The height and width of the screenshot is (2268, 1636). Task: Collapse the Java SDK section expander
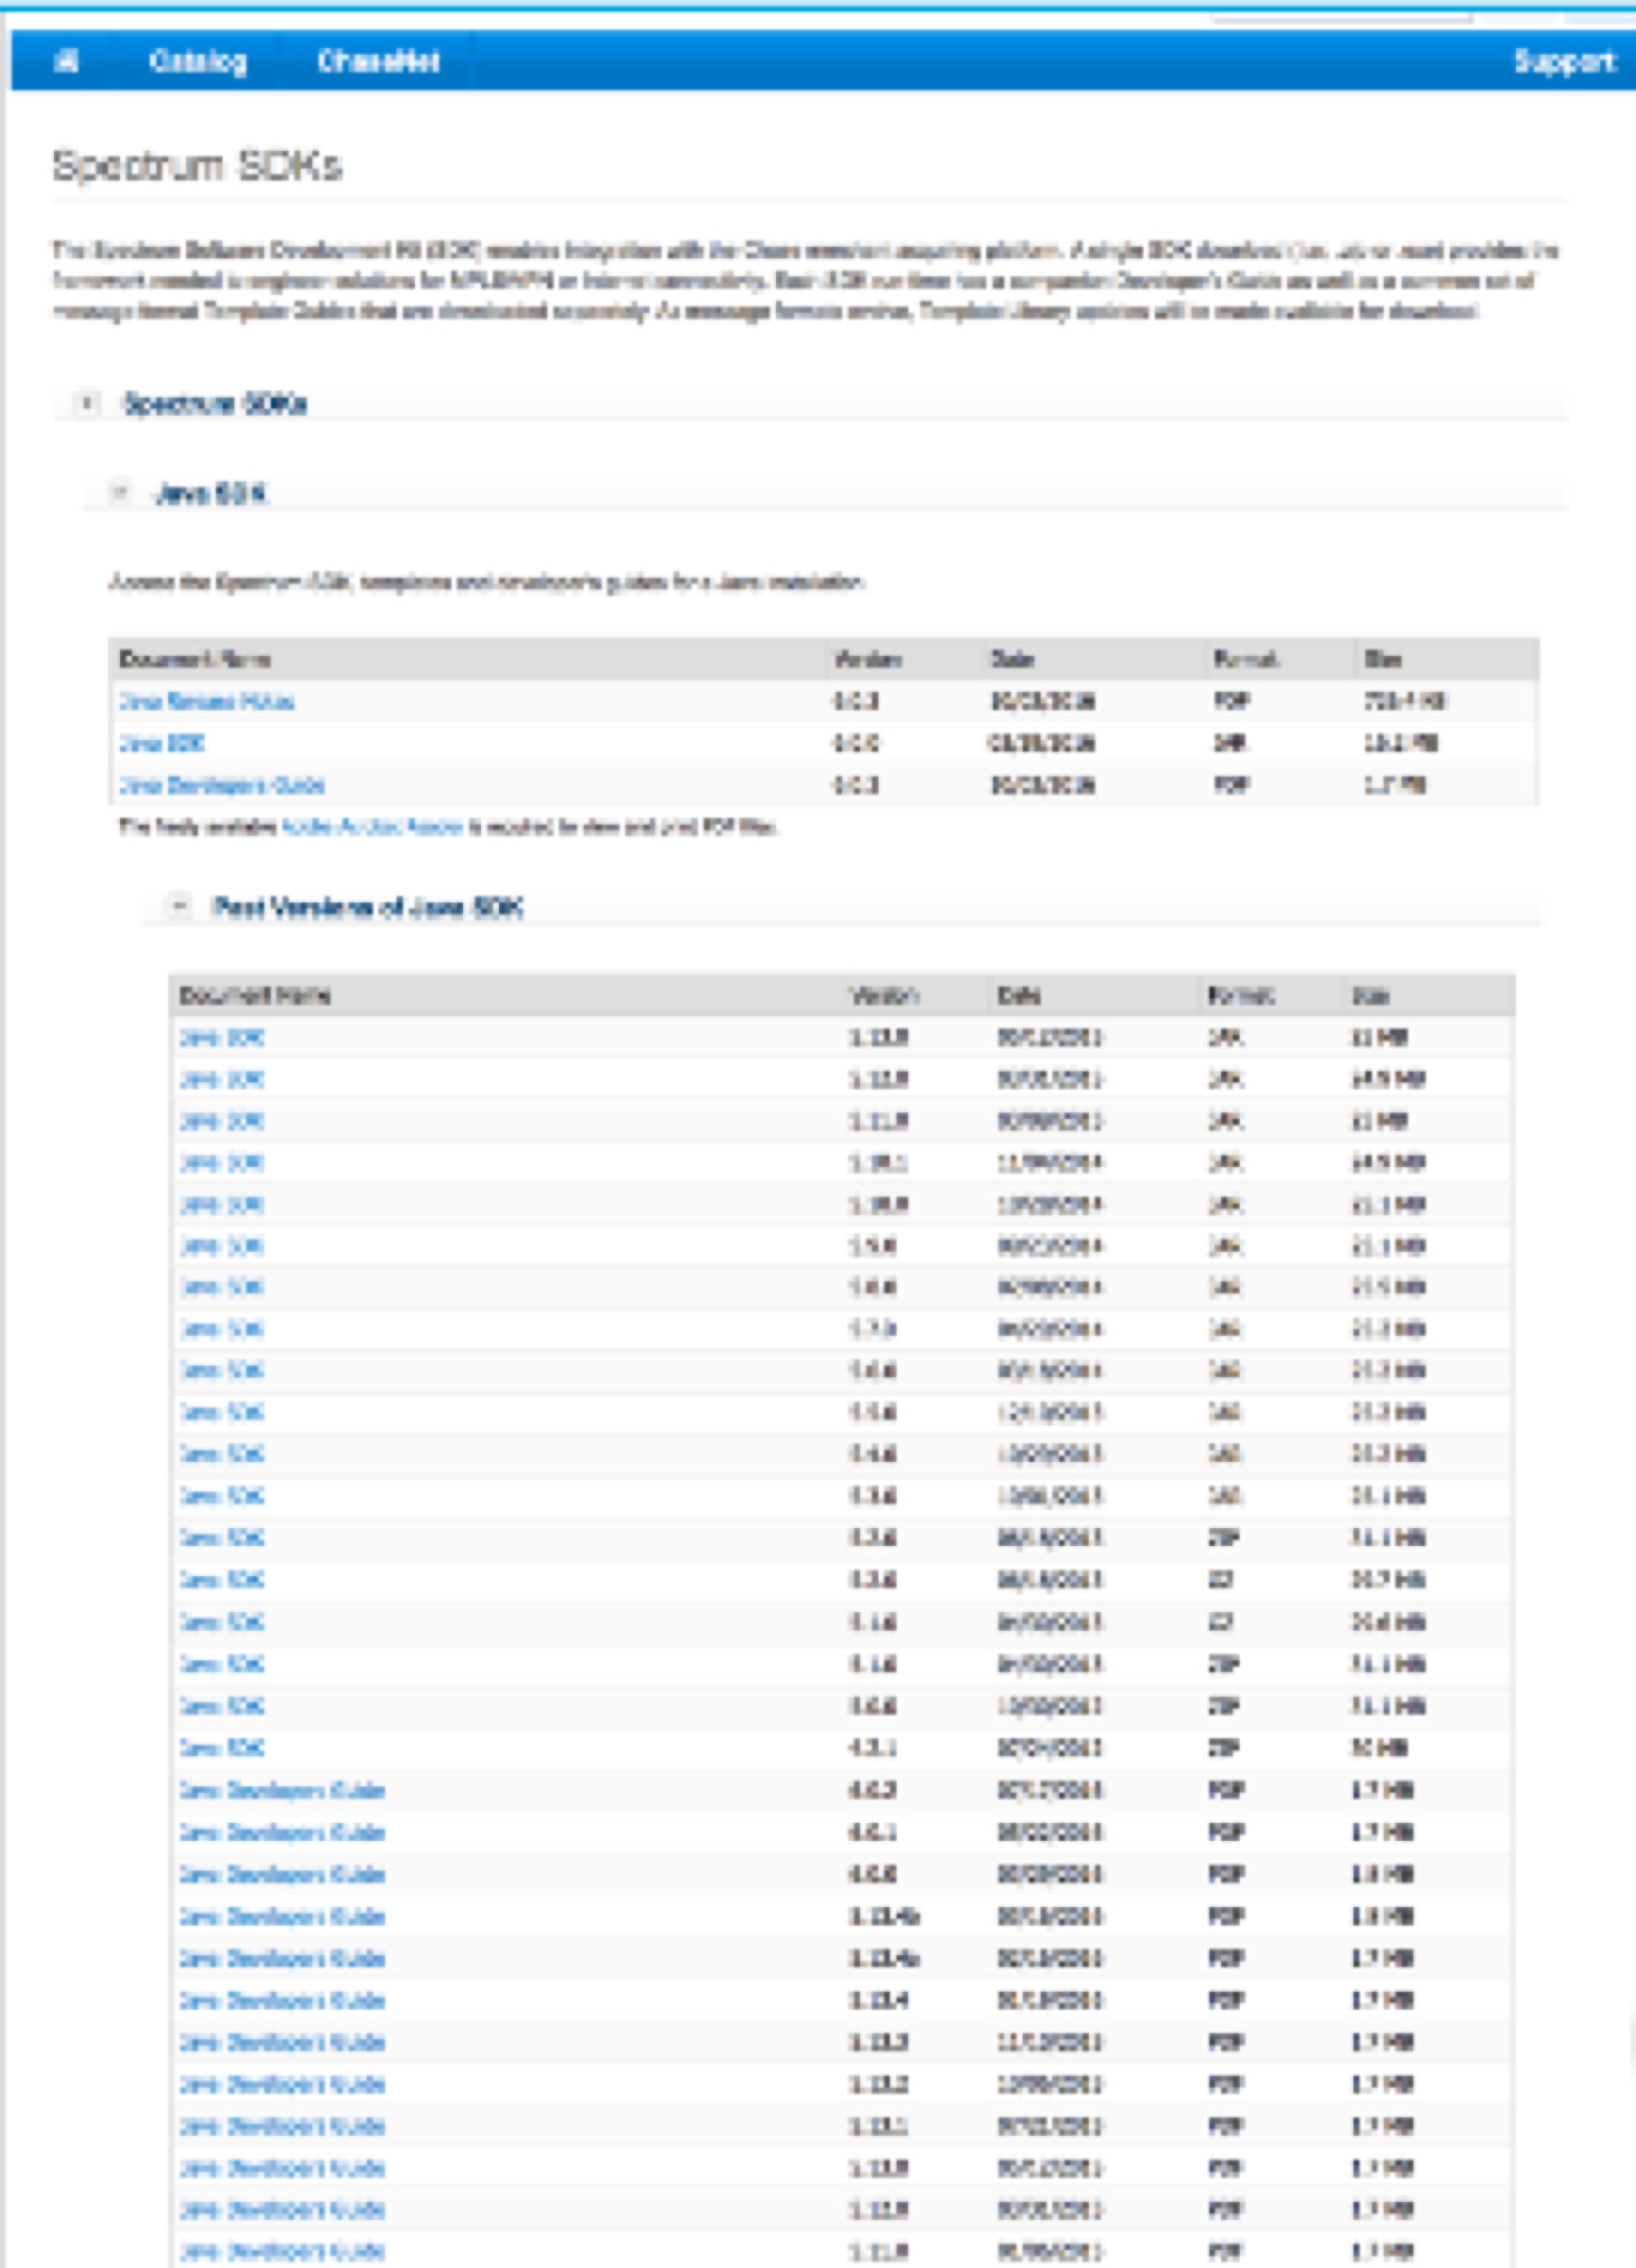coord(120,492)
